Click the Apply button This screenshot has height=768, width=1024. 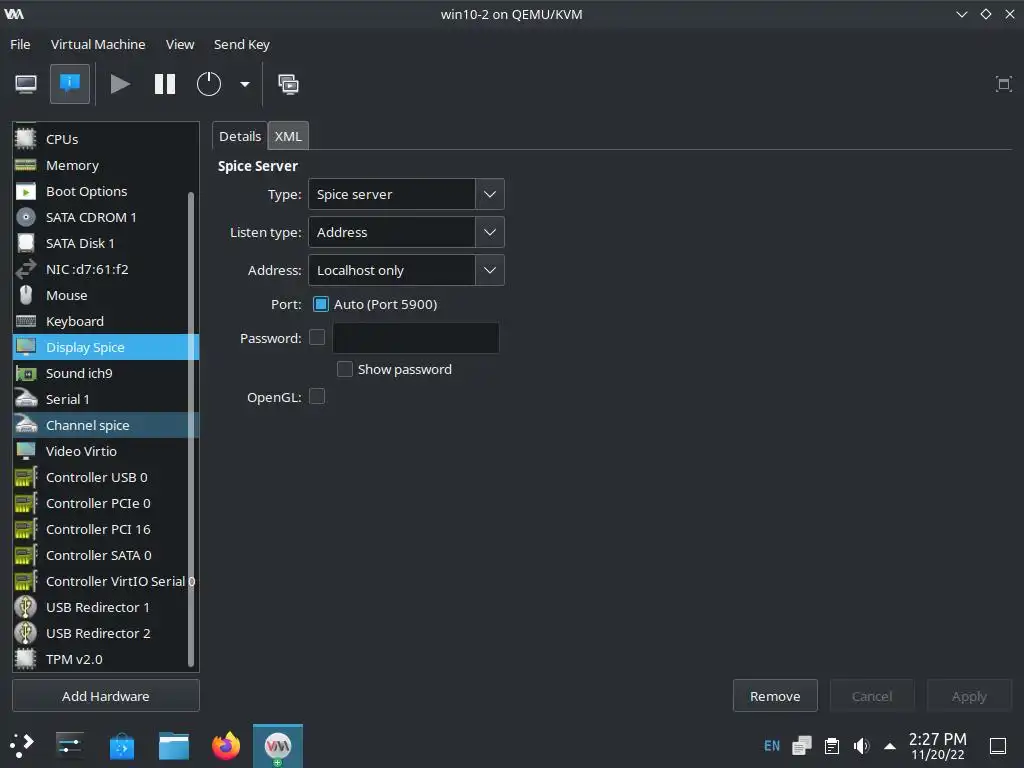[x=969, y=696]
